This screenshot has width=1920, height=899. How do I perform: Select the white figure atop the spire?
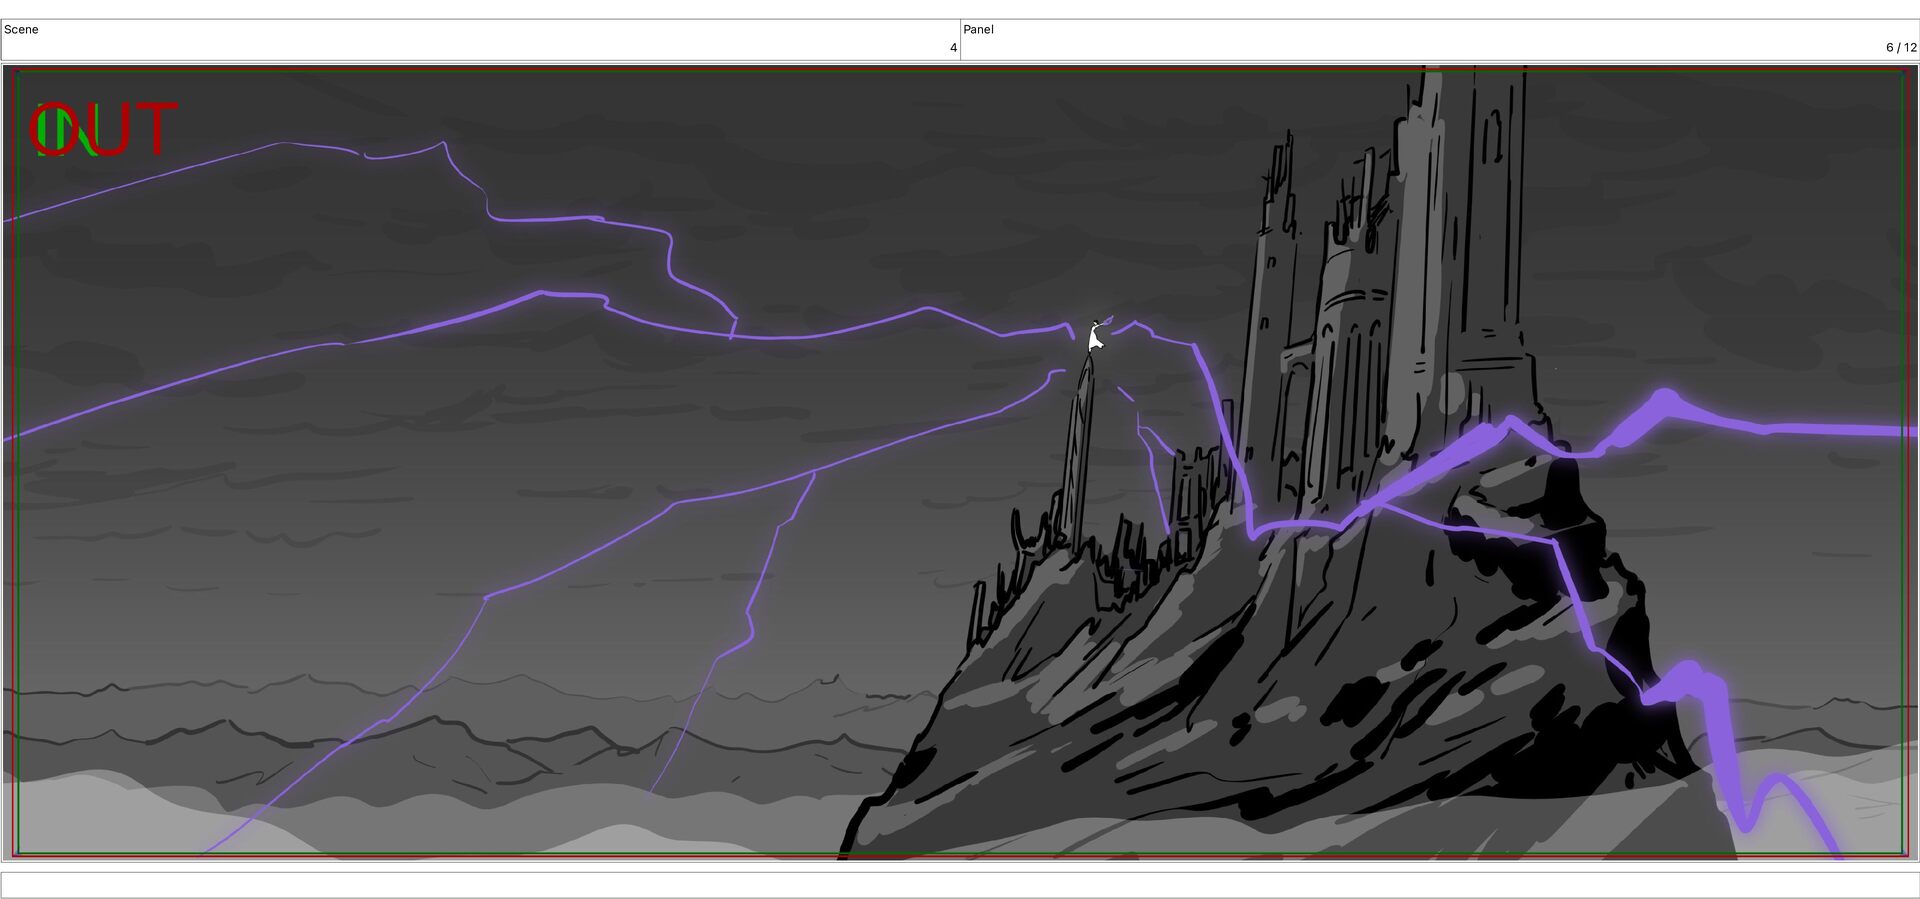pyautogui.click(x=1096, y=335)
